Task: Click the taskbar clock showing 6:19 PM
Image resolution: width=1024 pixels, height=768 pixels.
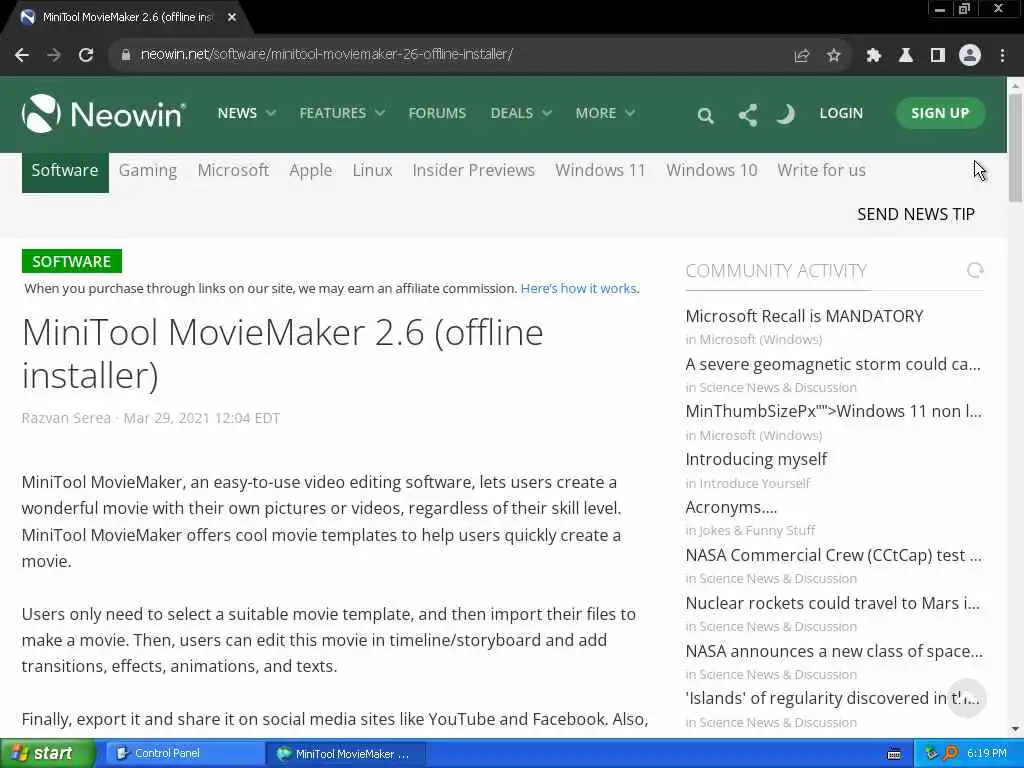Action: click(x=986, y=754)
